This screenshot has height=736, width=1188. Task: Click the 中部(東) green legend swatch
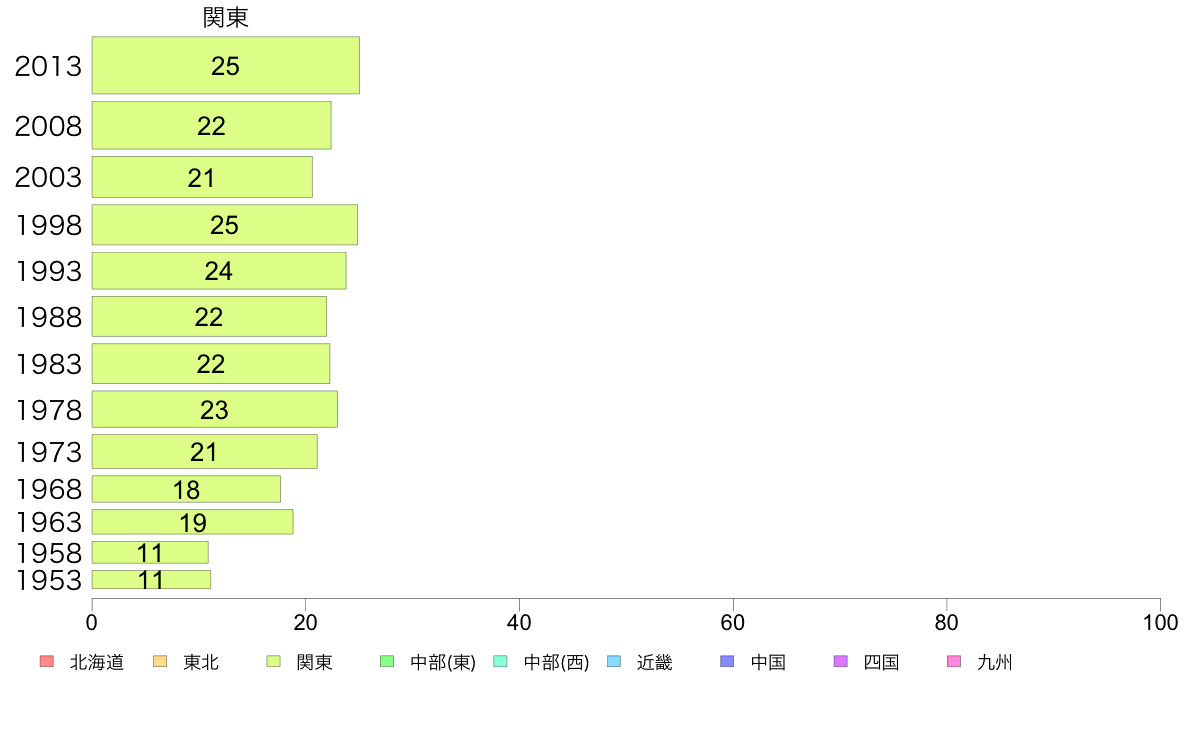coord(388,662)
